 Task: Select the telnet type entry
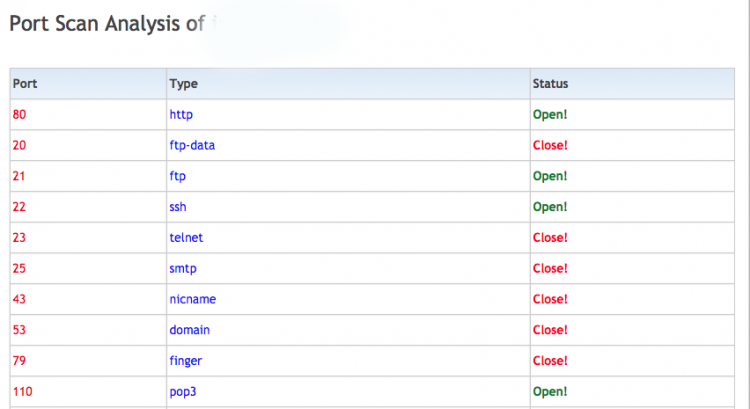(186, 238)
